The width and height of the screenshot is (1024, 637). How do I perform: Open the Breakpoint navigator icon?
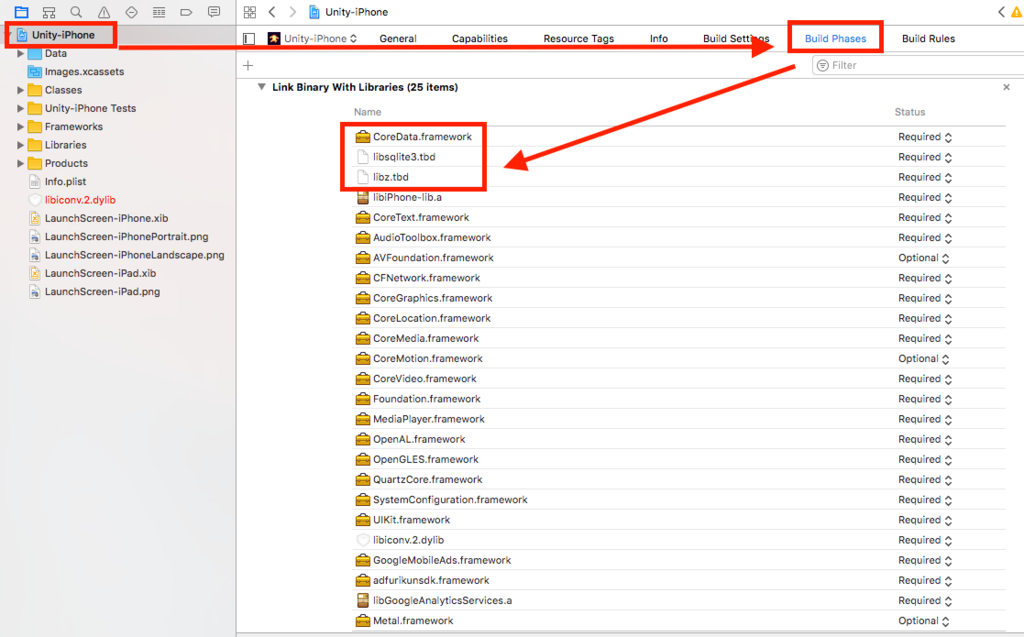point(186,12)
